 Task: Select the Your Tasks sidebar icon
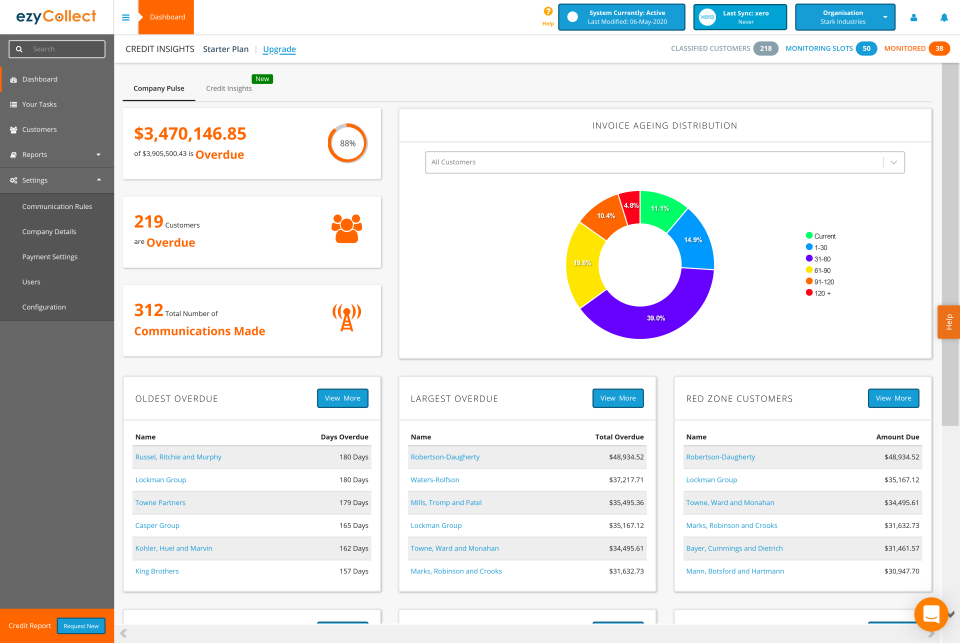point(12,104)
